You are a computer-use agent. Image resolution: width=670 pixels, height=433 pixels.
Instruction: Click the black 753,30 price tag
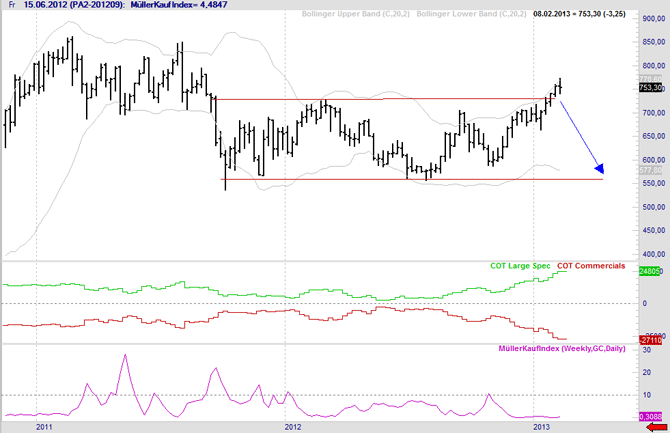pyautogui.click(x=651, y=88)
